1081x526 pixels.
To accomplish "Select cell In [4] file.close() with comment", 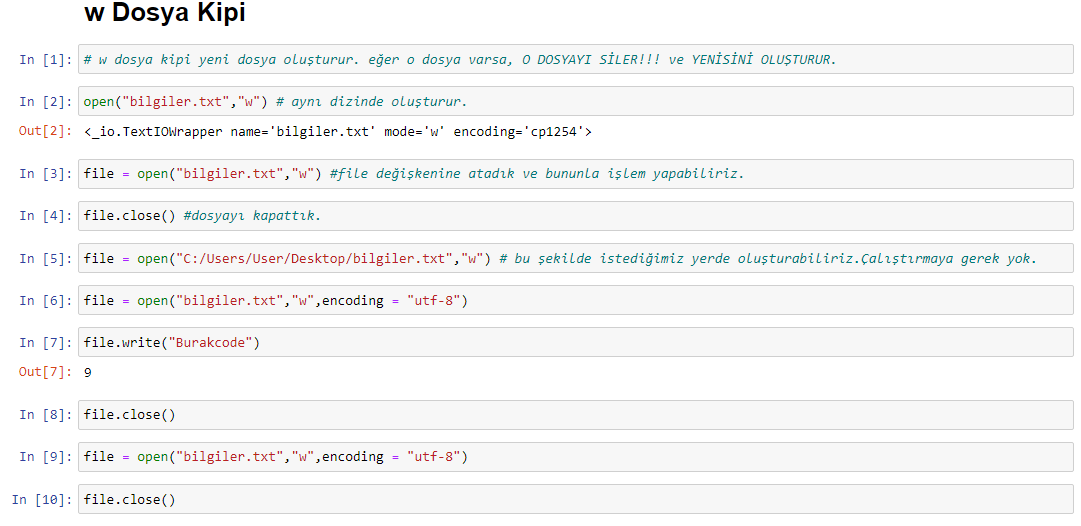I will [576, 216].
